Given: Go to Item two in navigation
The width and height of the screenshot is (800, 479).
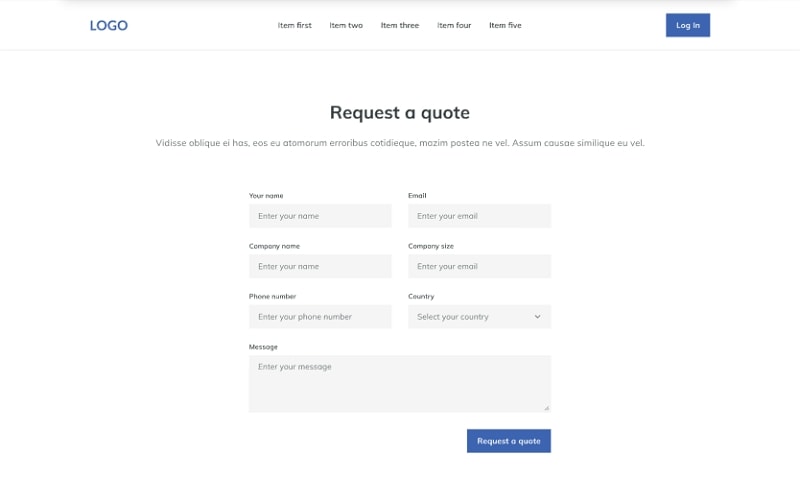Looking at the screenshot, I should coord(346,26).
